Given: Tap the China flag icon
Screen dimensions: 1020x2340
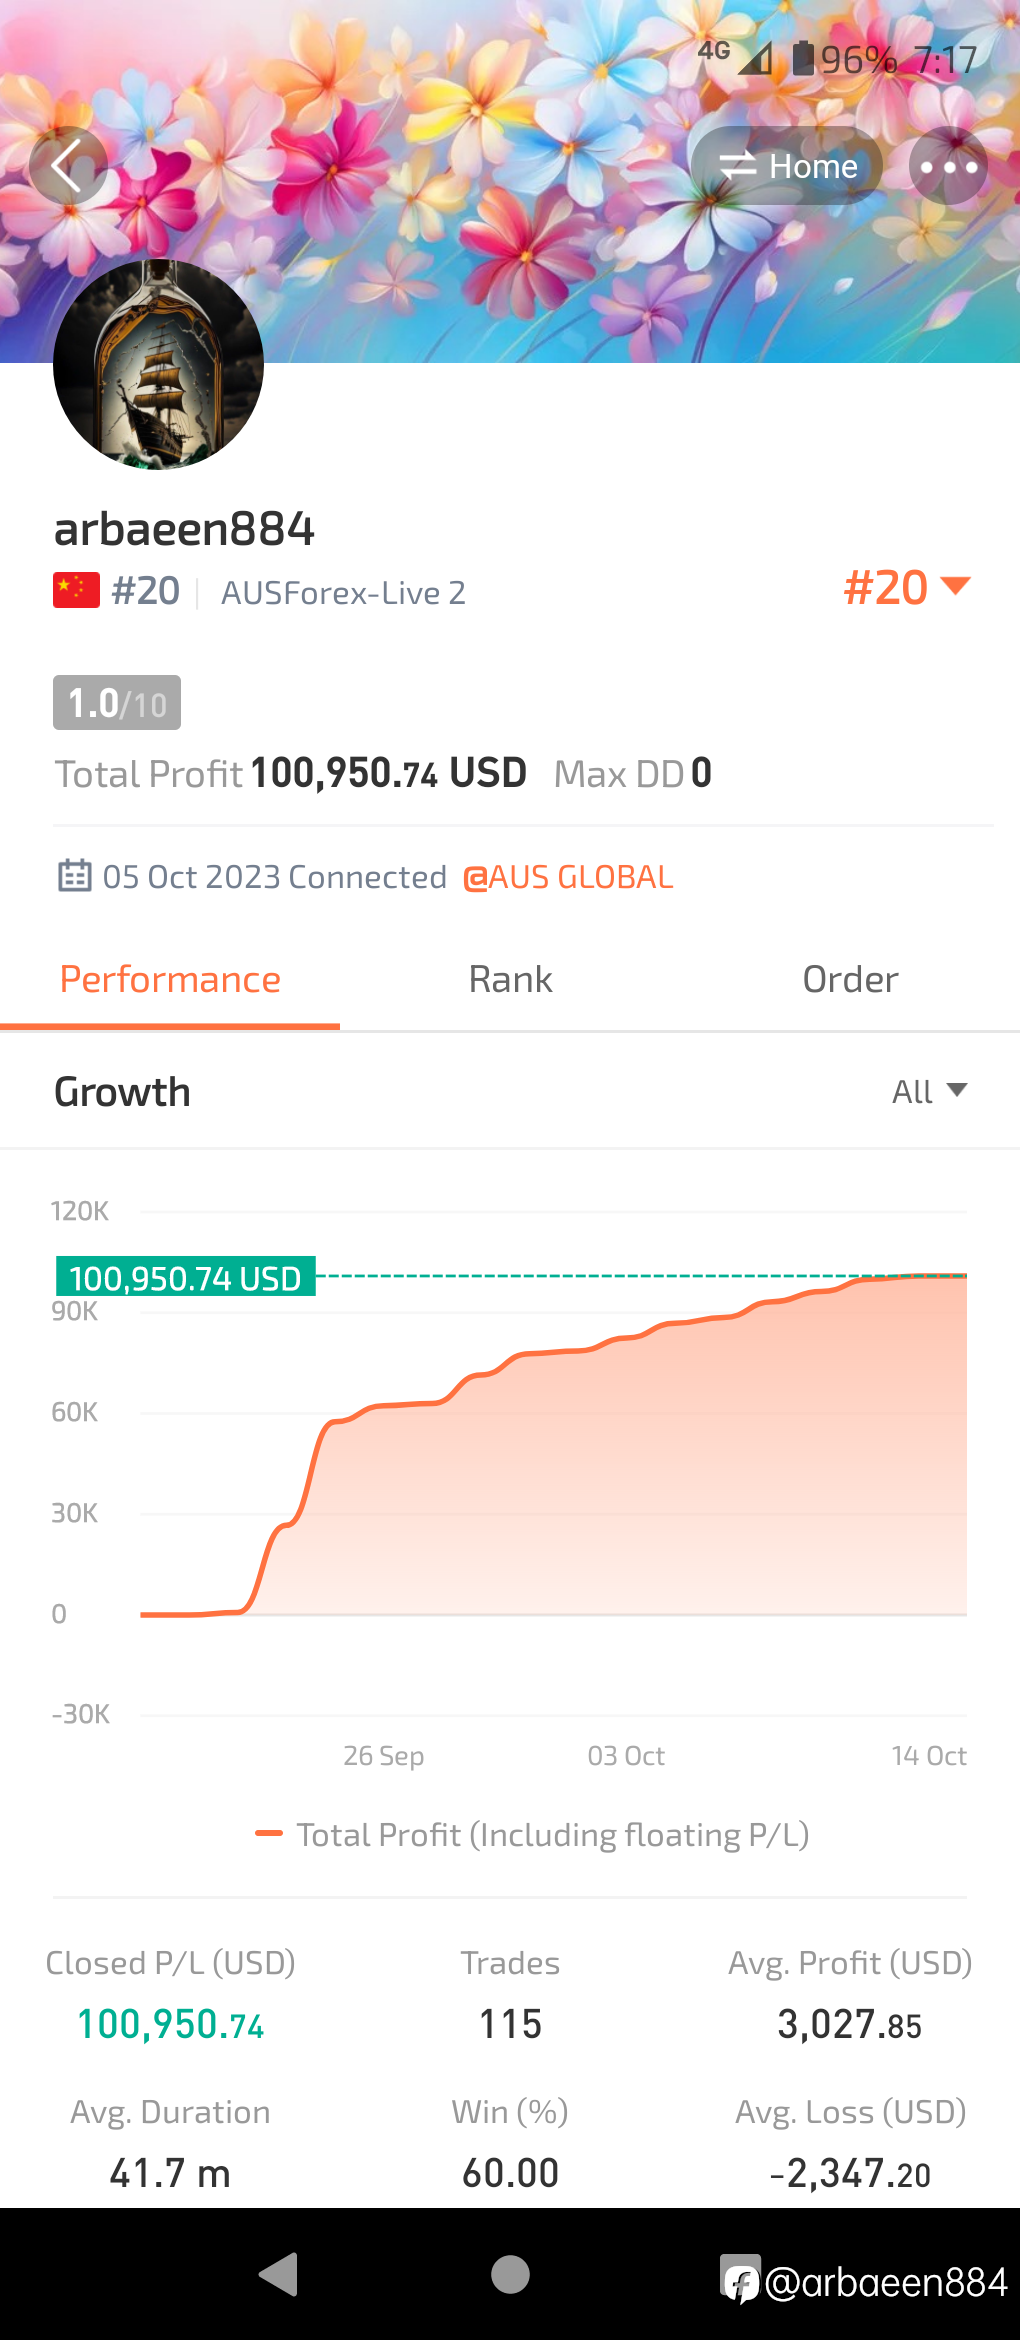Looking at the screenshot, I should [76, 591].
